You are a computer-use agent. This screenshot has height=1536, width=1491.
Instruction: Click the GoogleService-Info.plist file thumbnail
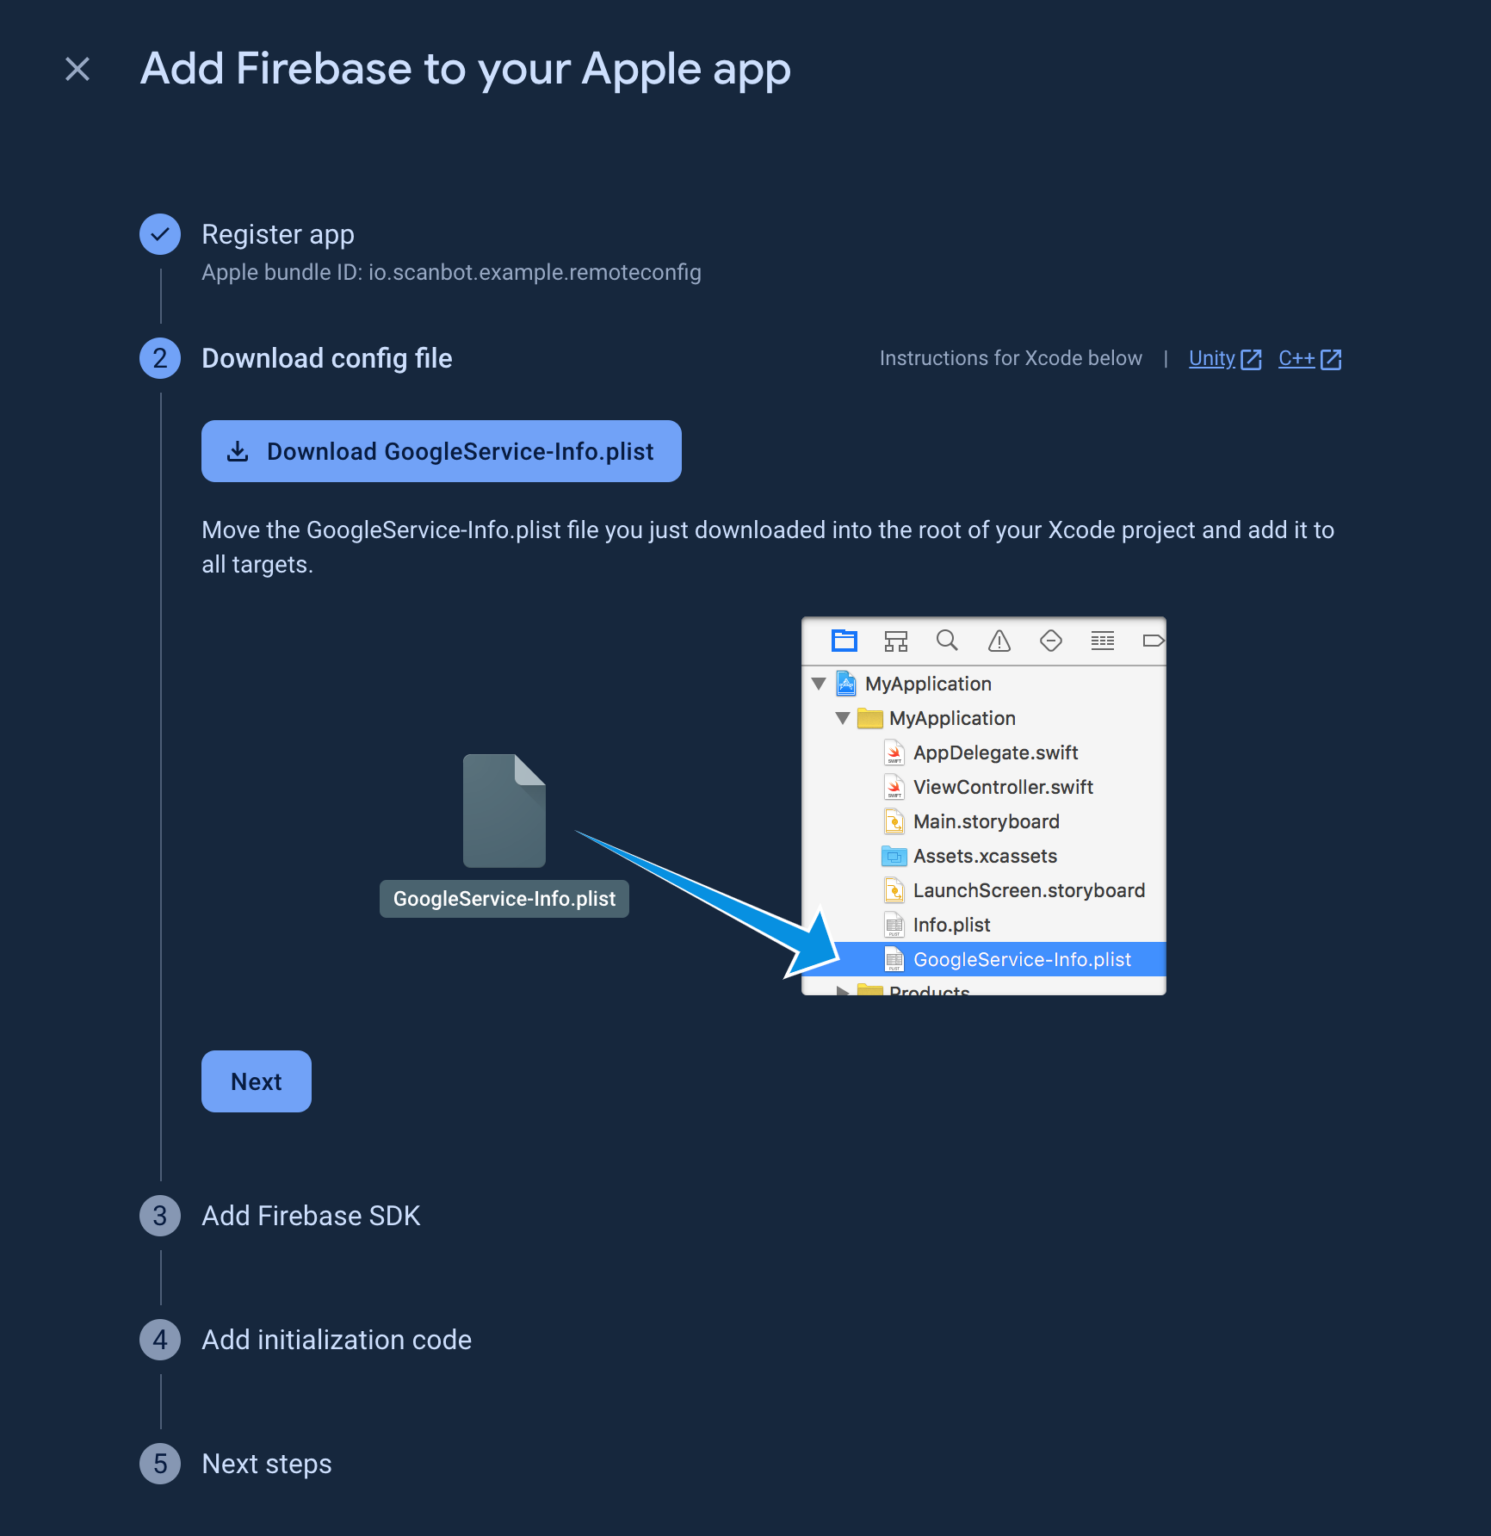(x=503, y=810)
